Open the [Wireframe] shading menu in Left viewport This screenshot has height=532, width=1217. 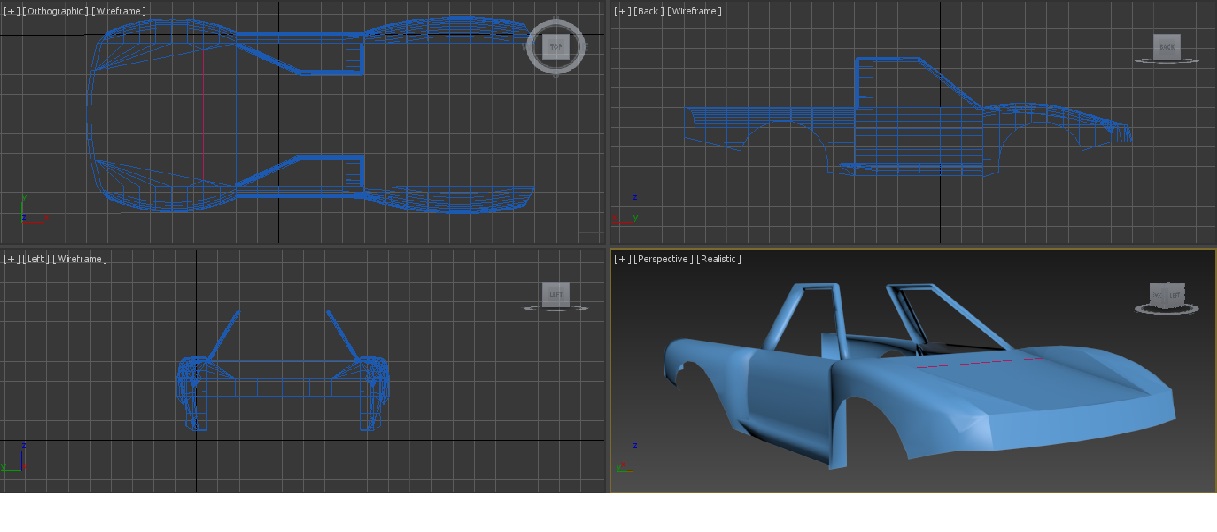[x=79, y=259]
